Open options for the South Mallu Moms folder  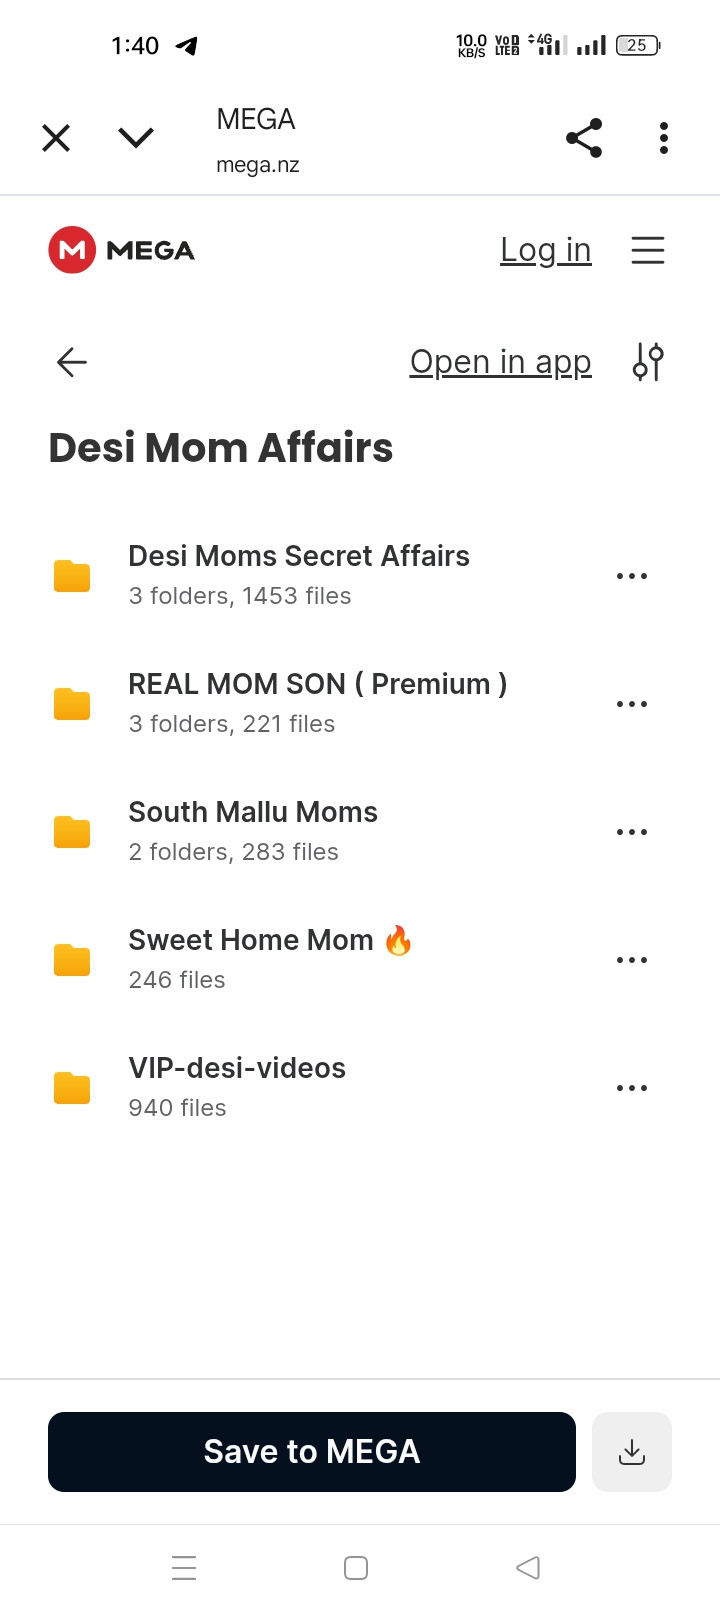pos(632,832)
